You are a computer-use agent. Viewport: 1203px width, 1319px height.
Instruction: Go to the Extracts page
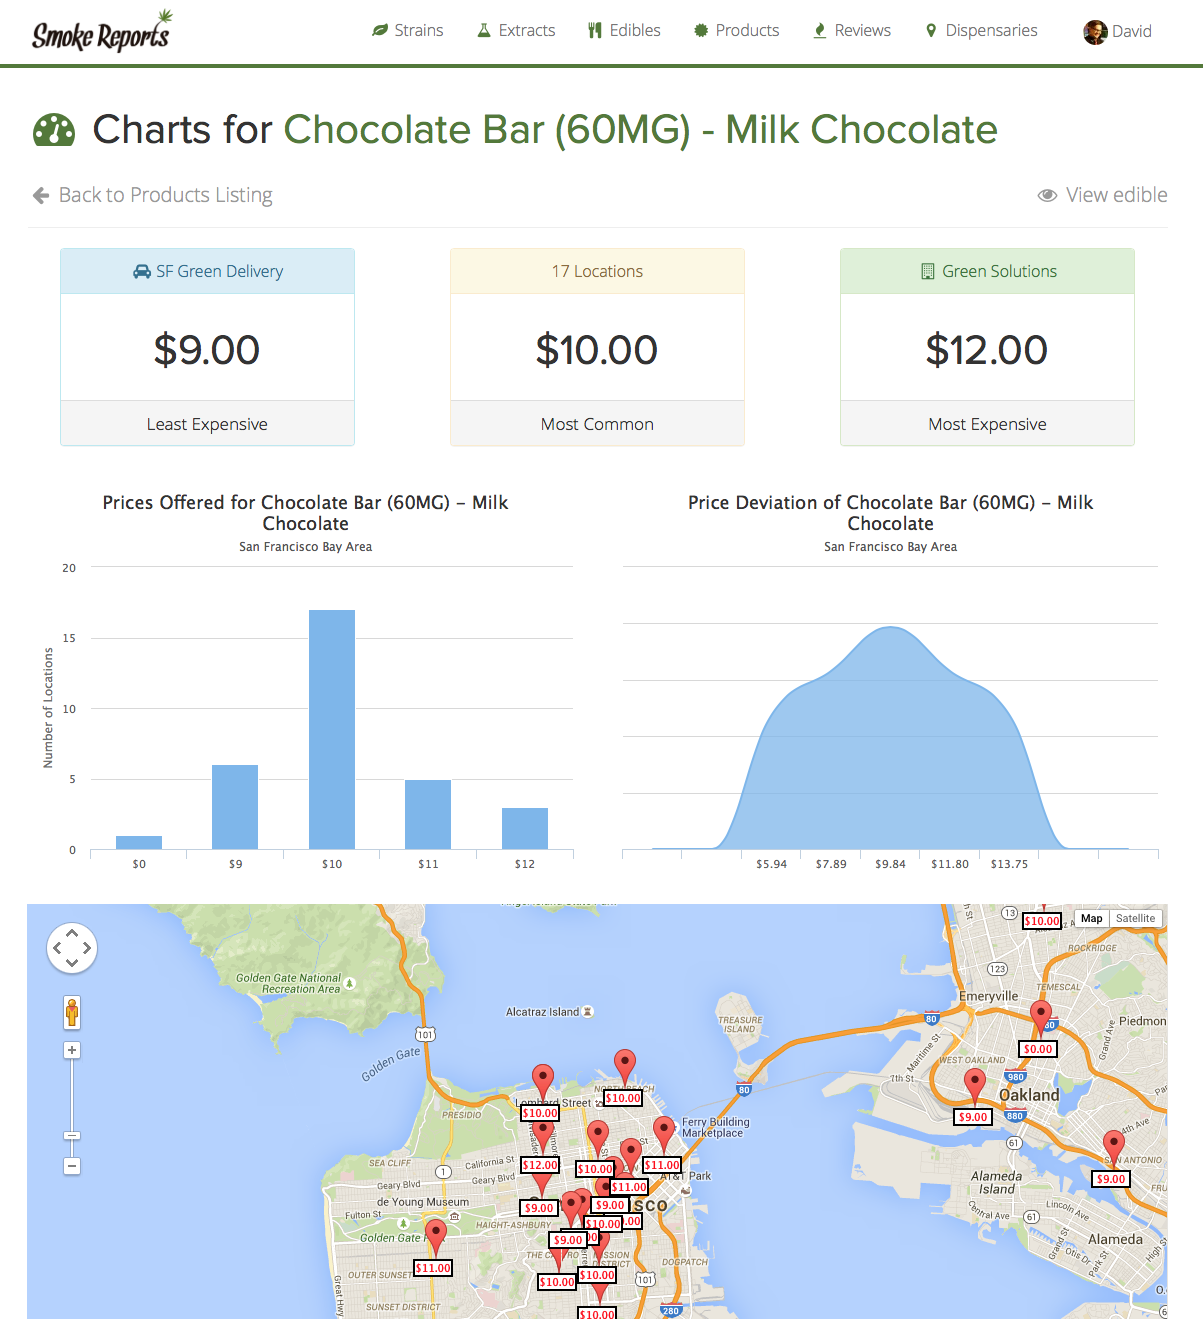point(516,31)
